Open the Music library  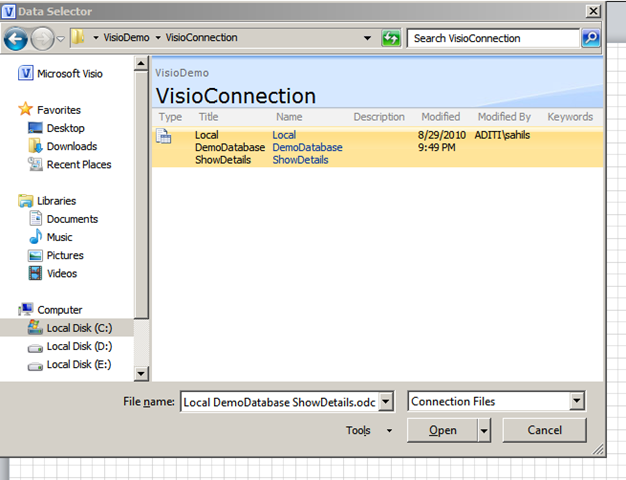(x=59, y=237)
